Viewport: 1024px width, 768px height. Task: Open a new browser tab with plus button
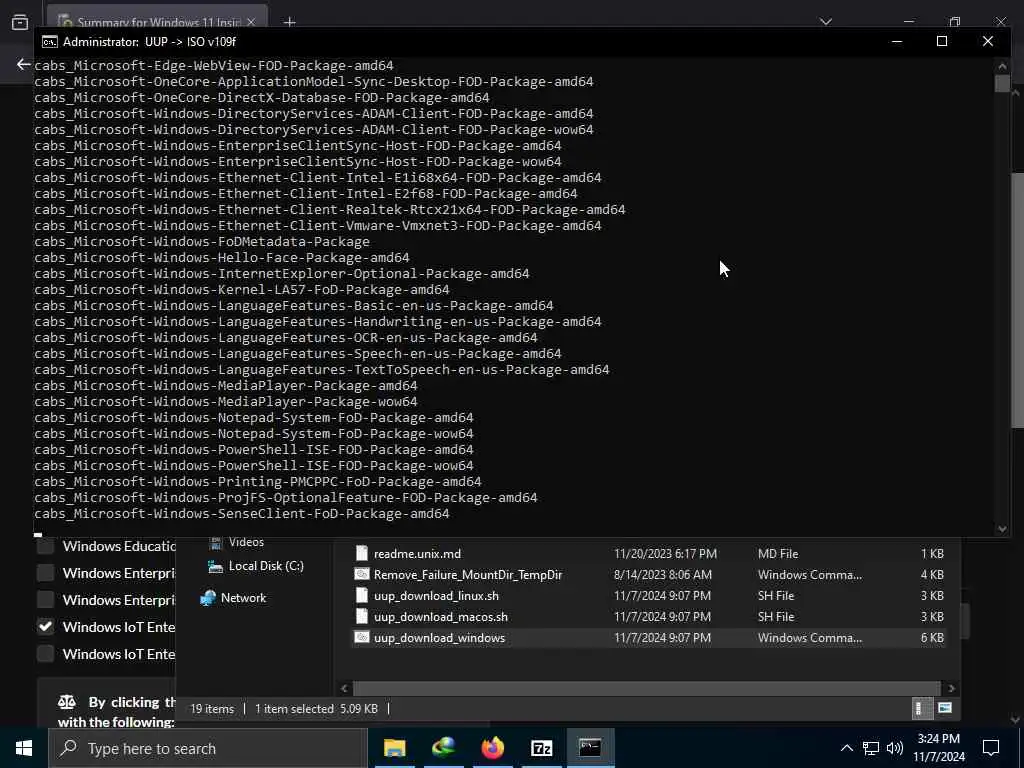[289, 22]
